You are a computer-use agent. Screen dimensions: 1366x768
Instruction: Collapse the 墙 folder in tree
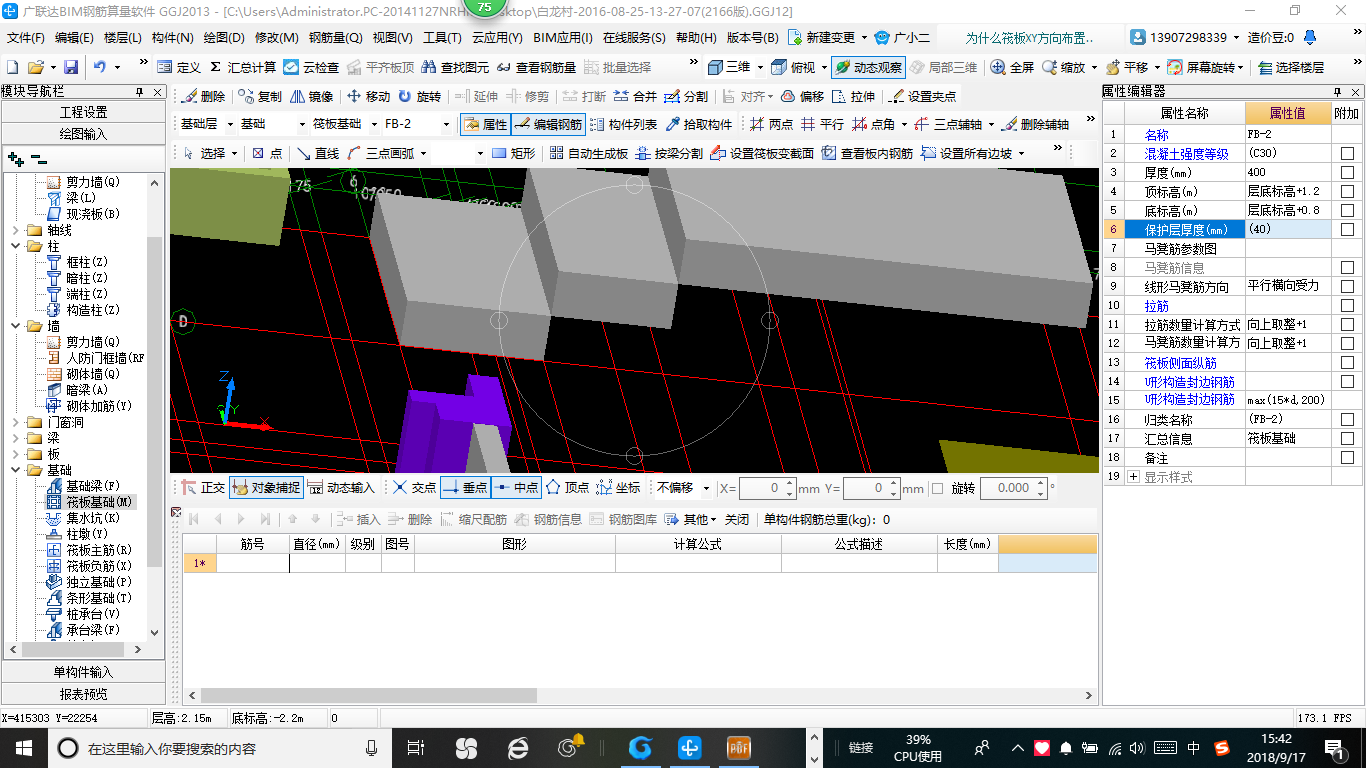(x=17, y=326)
